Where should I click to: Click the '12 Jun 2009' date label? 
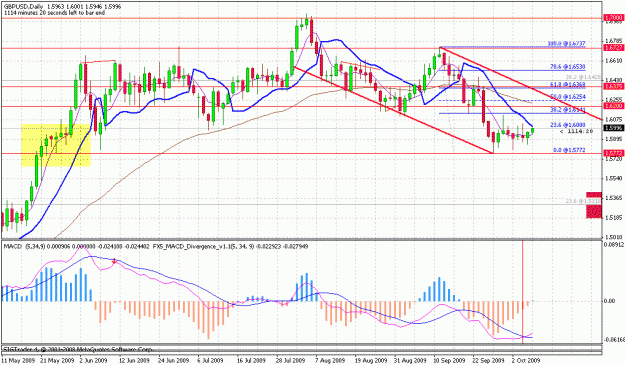coord(134,360)
